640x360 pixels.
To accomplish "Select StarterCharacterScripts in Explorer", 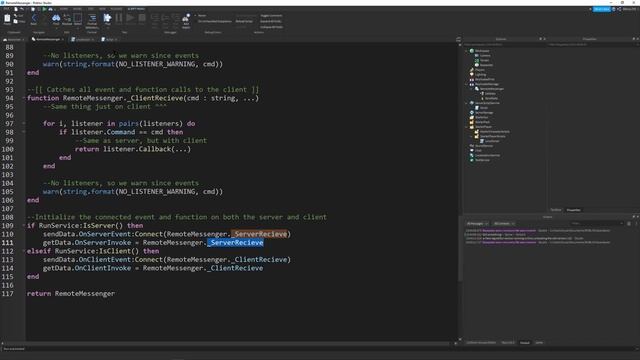I will click(494, 131).
